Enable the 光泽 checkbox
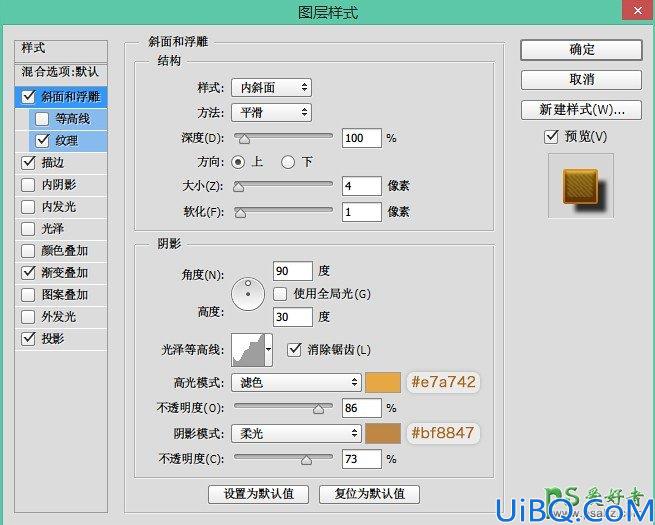The image size is (655, 525). coord(28,229)
